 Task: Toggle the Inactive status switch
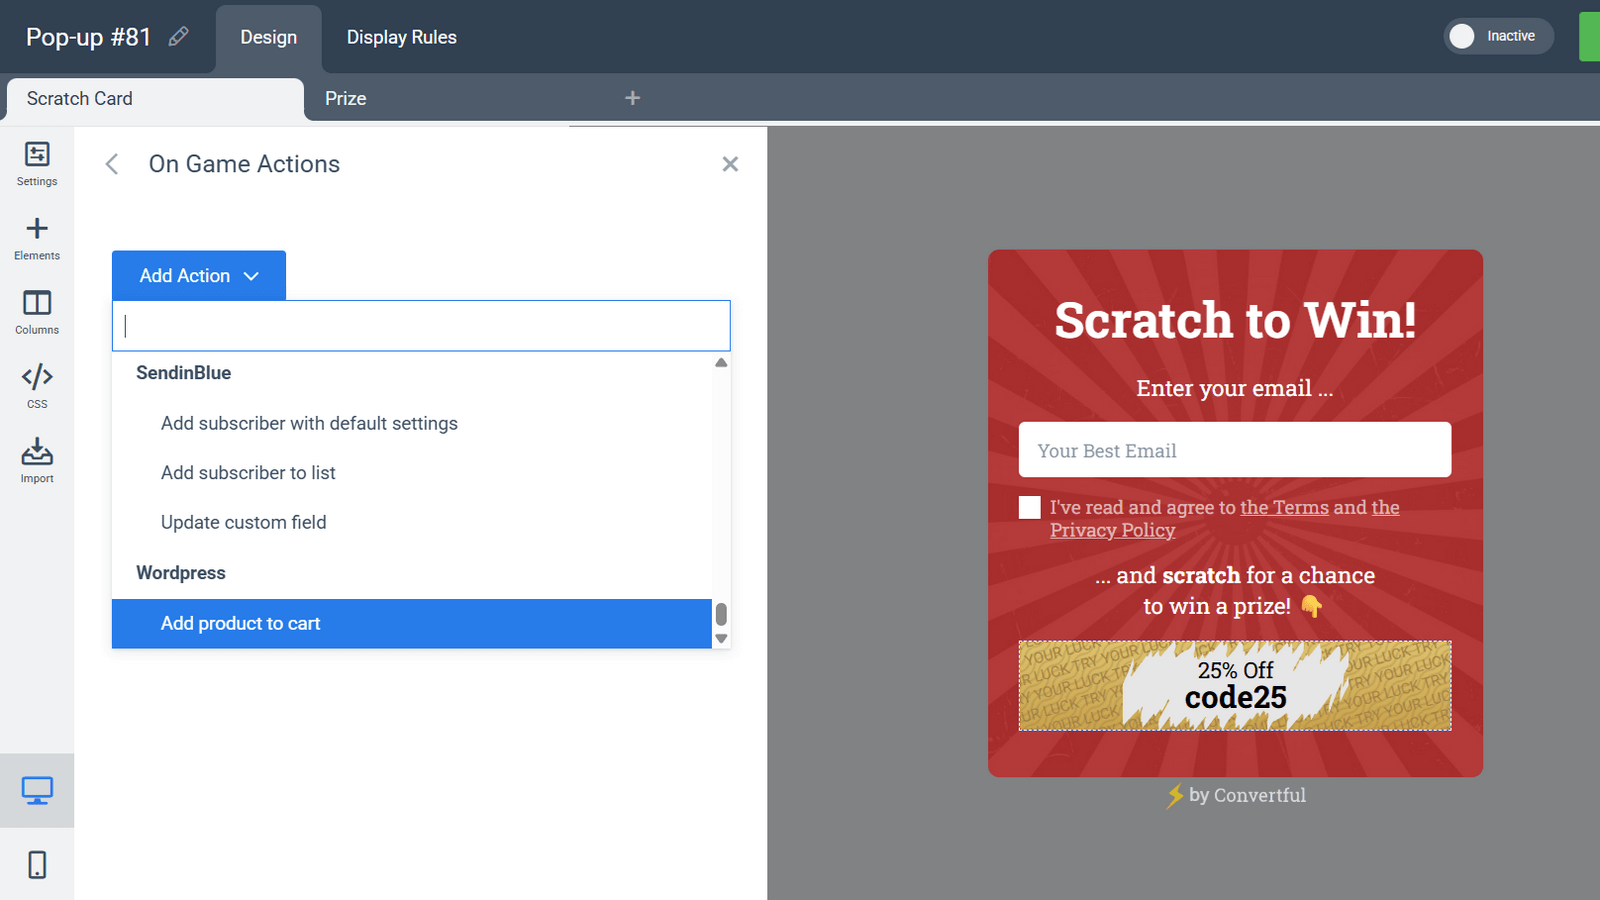click(x=1497, y=36)
